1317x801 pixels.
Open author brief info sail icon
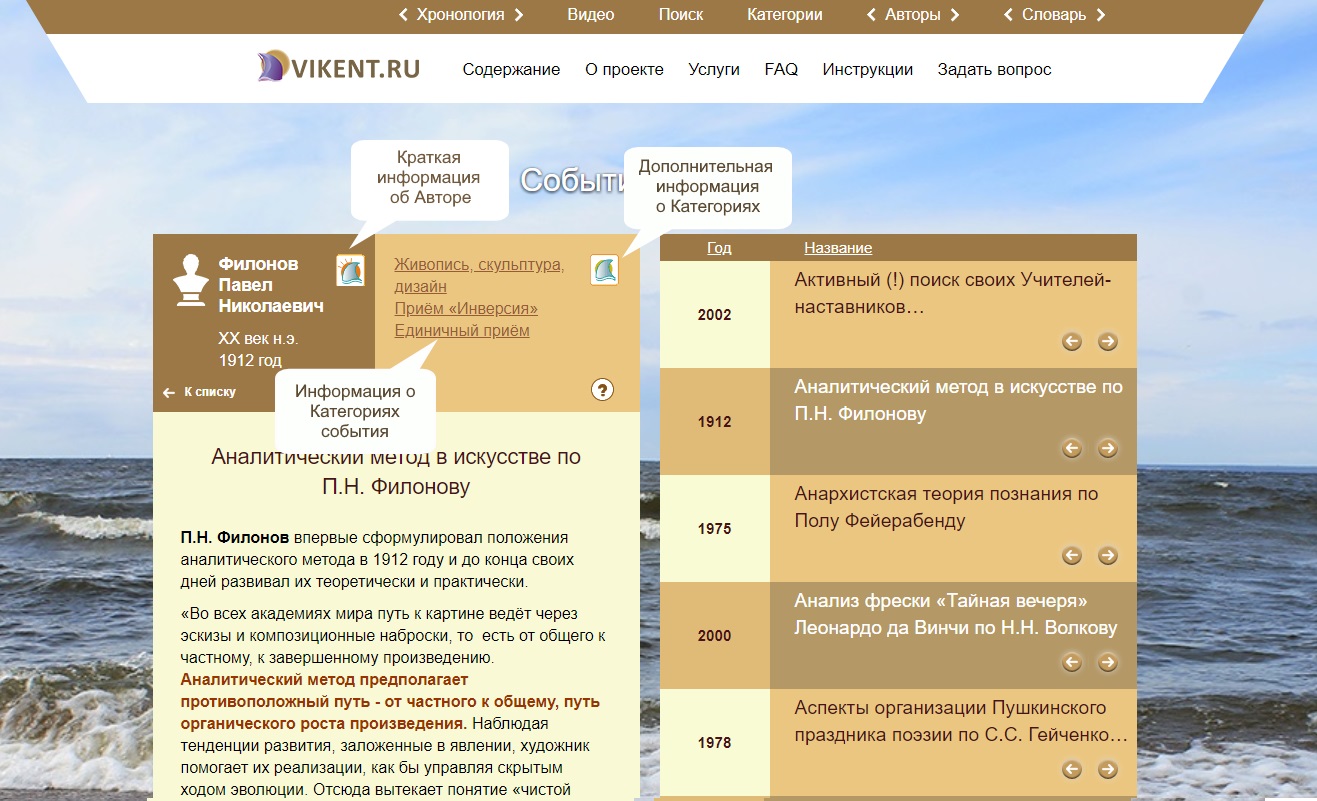point(350,270)
